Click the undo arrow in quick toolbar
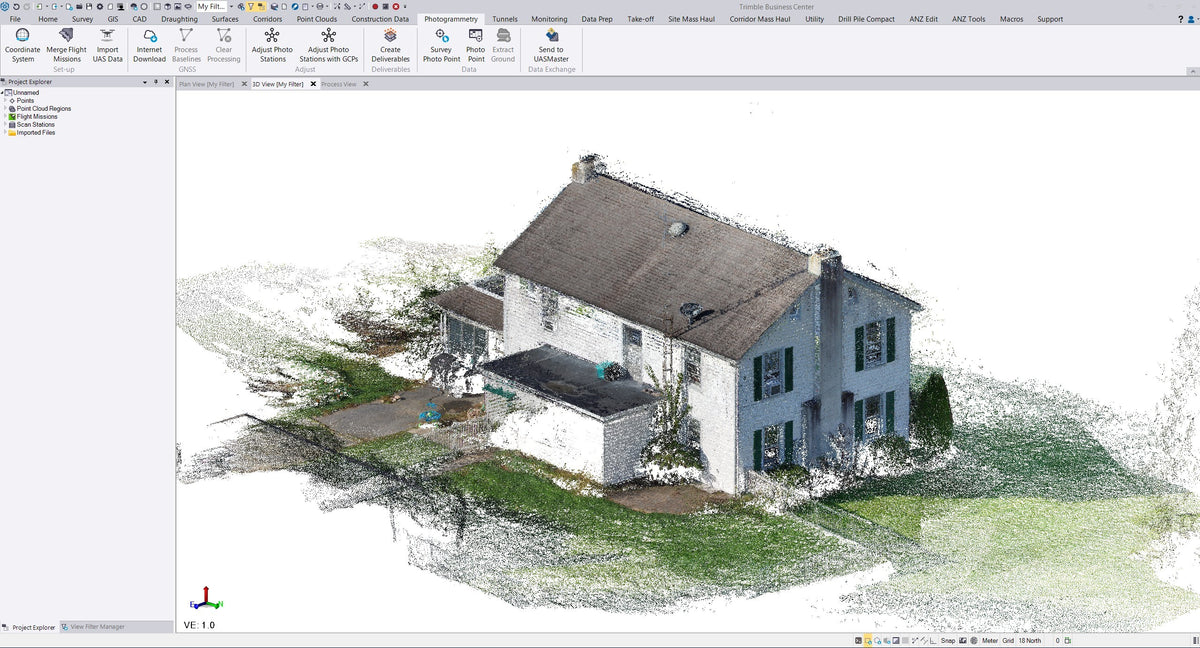 [16, 6]
